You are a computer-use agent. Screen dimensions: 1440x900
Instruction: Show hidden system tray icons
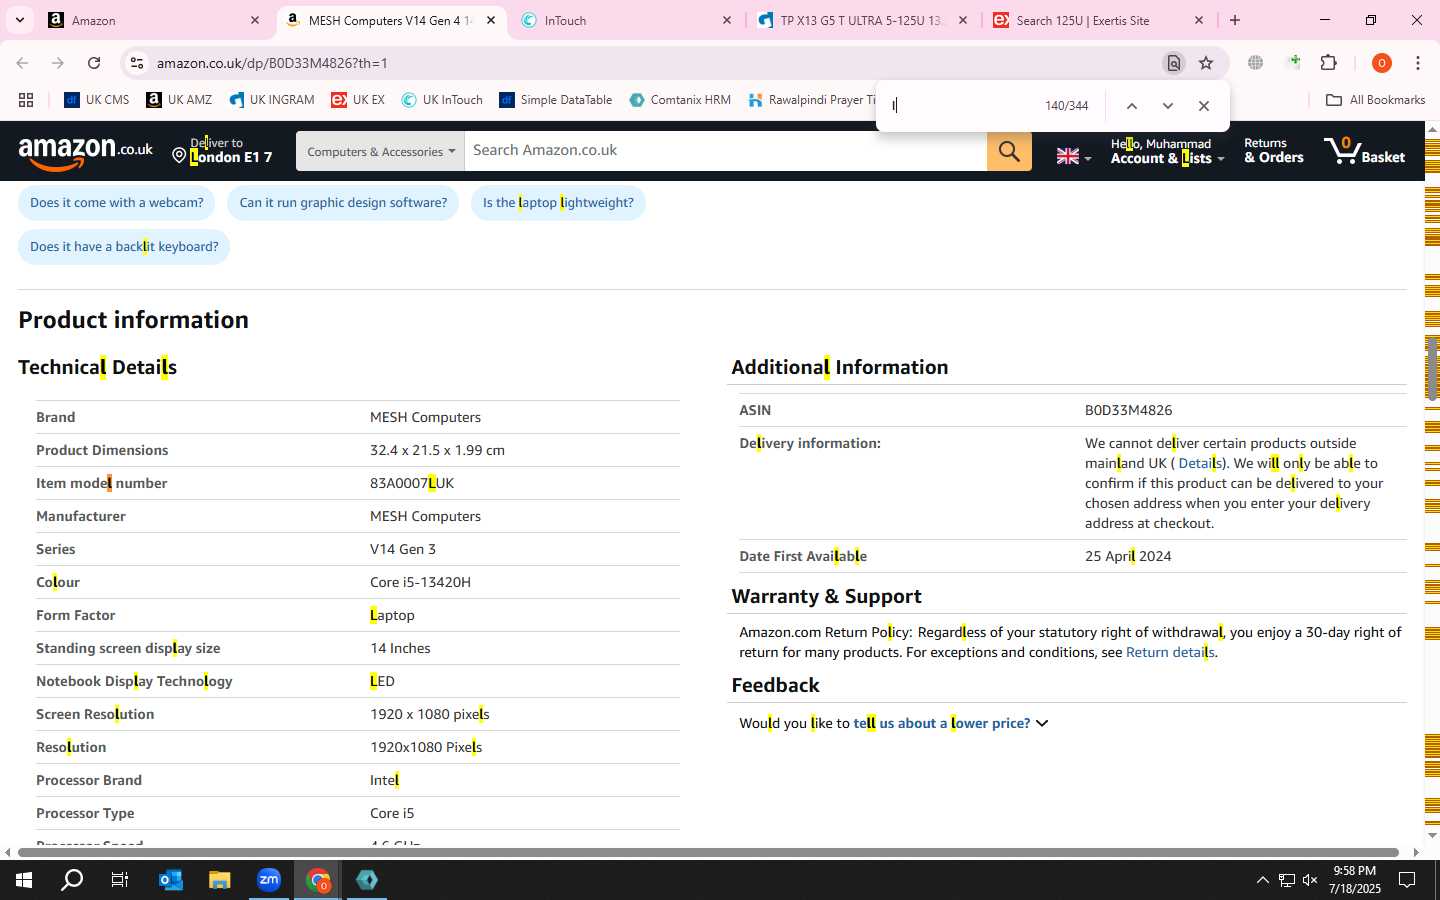pos(1262,880)
